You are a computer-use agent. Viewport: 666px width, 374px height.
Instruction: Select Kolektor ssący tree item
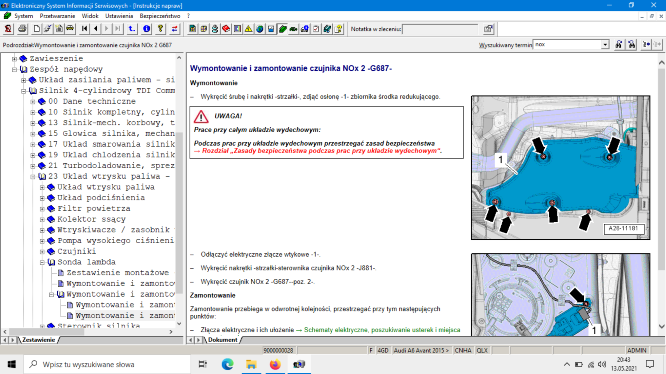point(91,219)
